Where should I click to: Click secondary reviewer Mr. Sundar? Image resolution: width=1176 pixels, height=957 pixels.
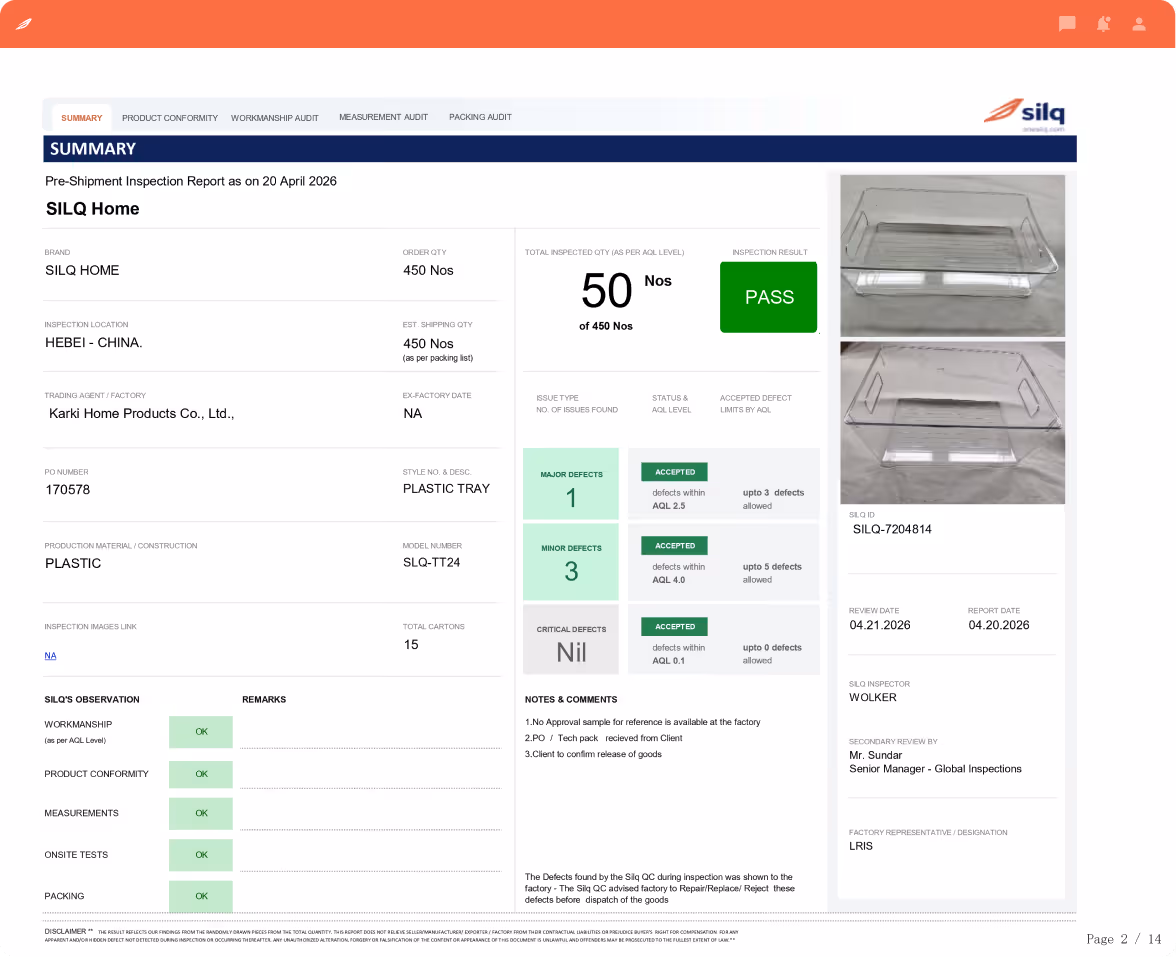click(875, 755)
